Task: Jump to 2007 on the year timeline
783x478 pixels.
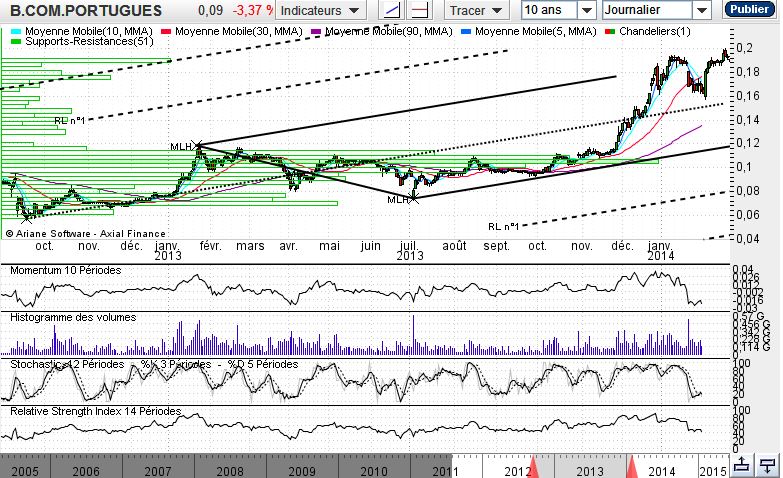Action: [158, 471]
